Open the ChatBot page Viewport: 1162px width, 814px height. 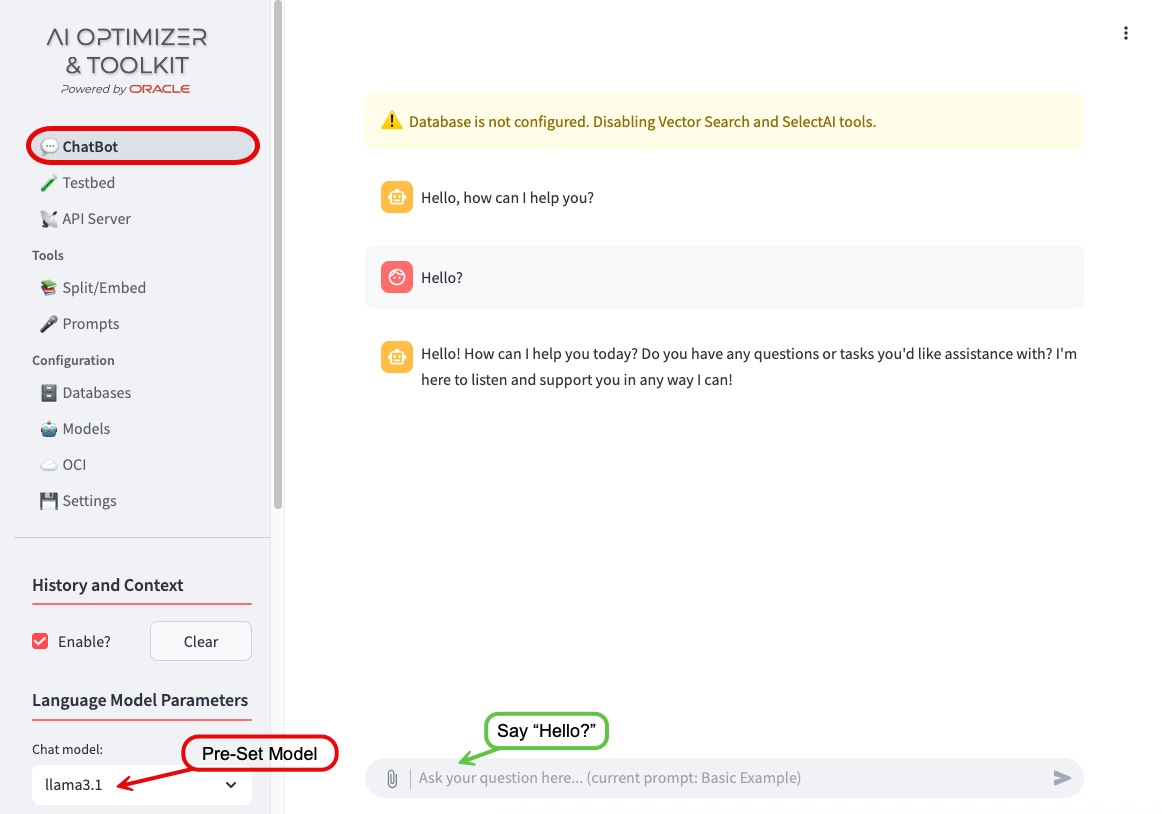143,146
